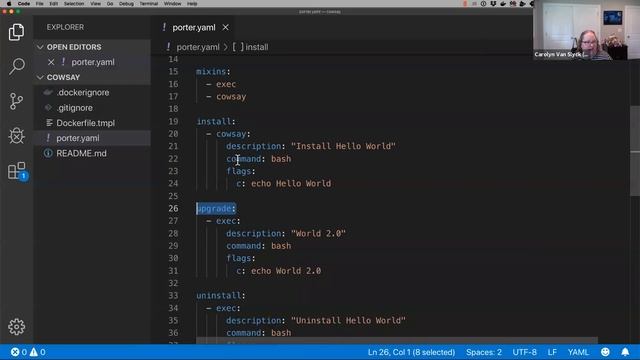Click the EXPLORER panel title
Screen dimensions: 640x360
pyautogui.click(x=65, y=27)
